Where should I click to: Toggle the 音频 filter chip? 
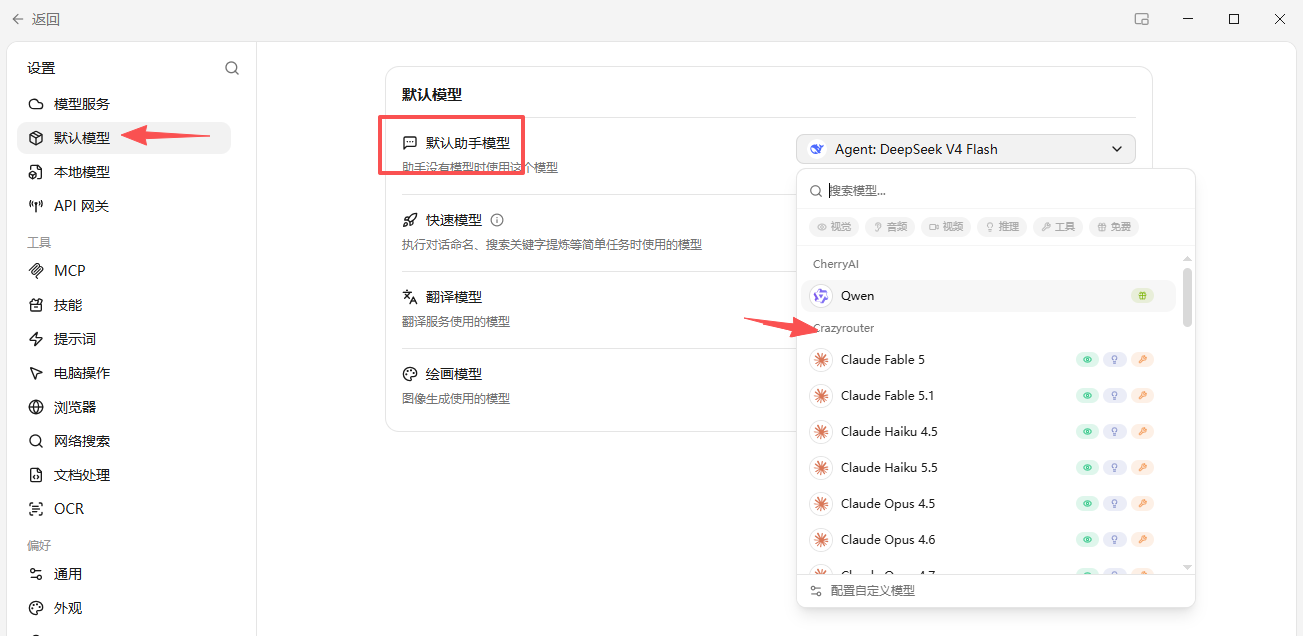click(890, 227)
